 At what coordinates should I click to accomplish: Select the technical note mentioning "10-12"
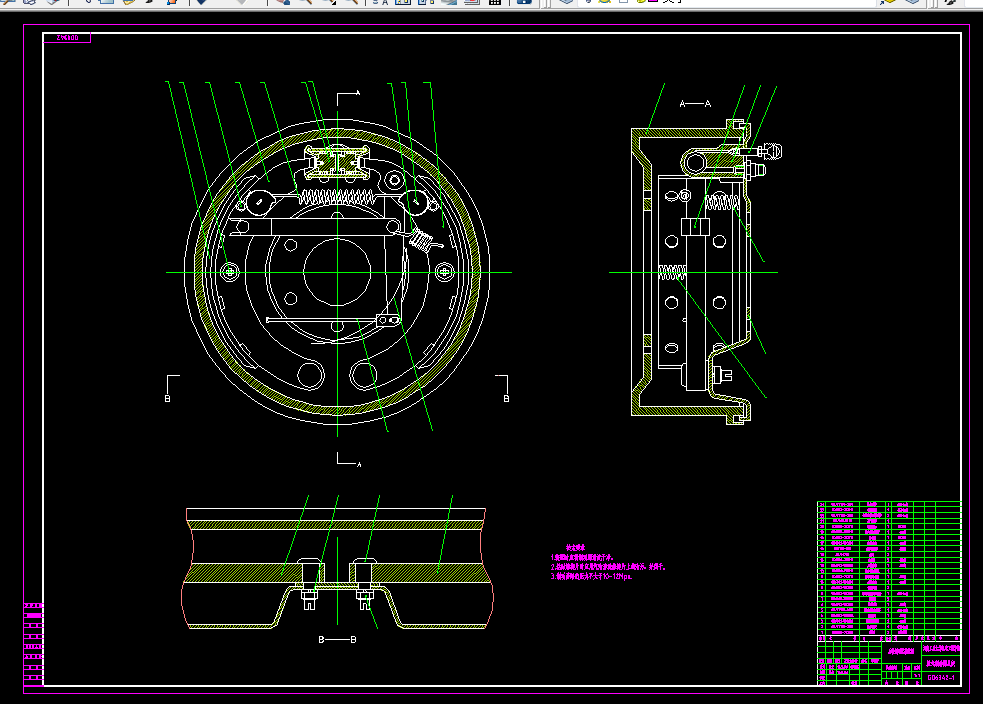coord(591,576)
